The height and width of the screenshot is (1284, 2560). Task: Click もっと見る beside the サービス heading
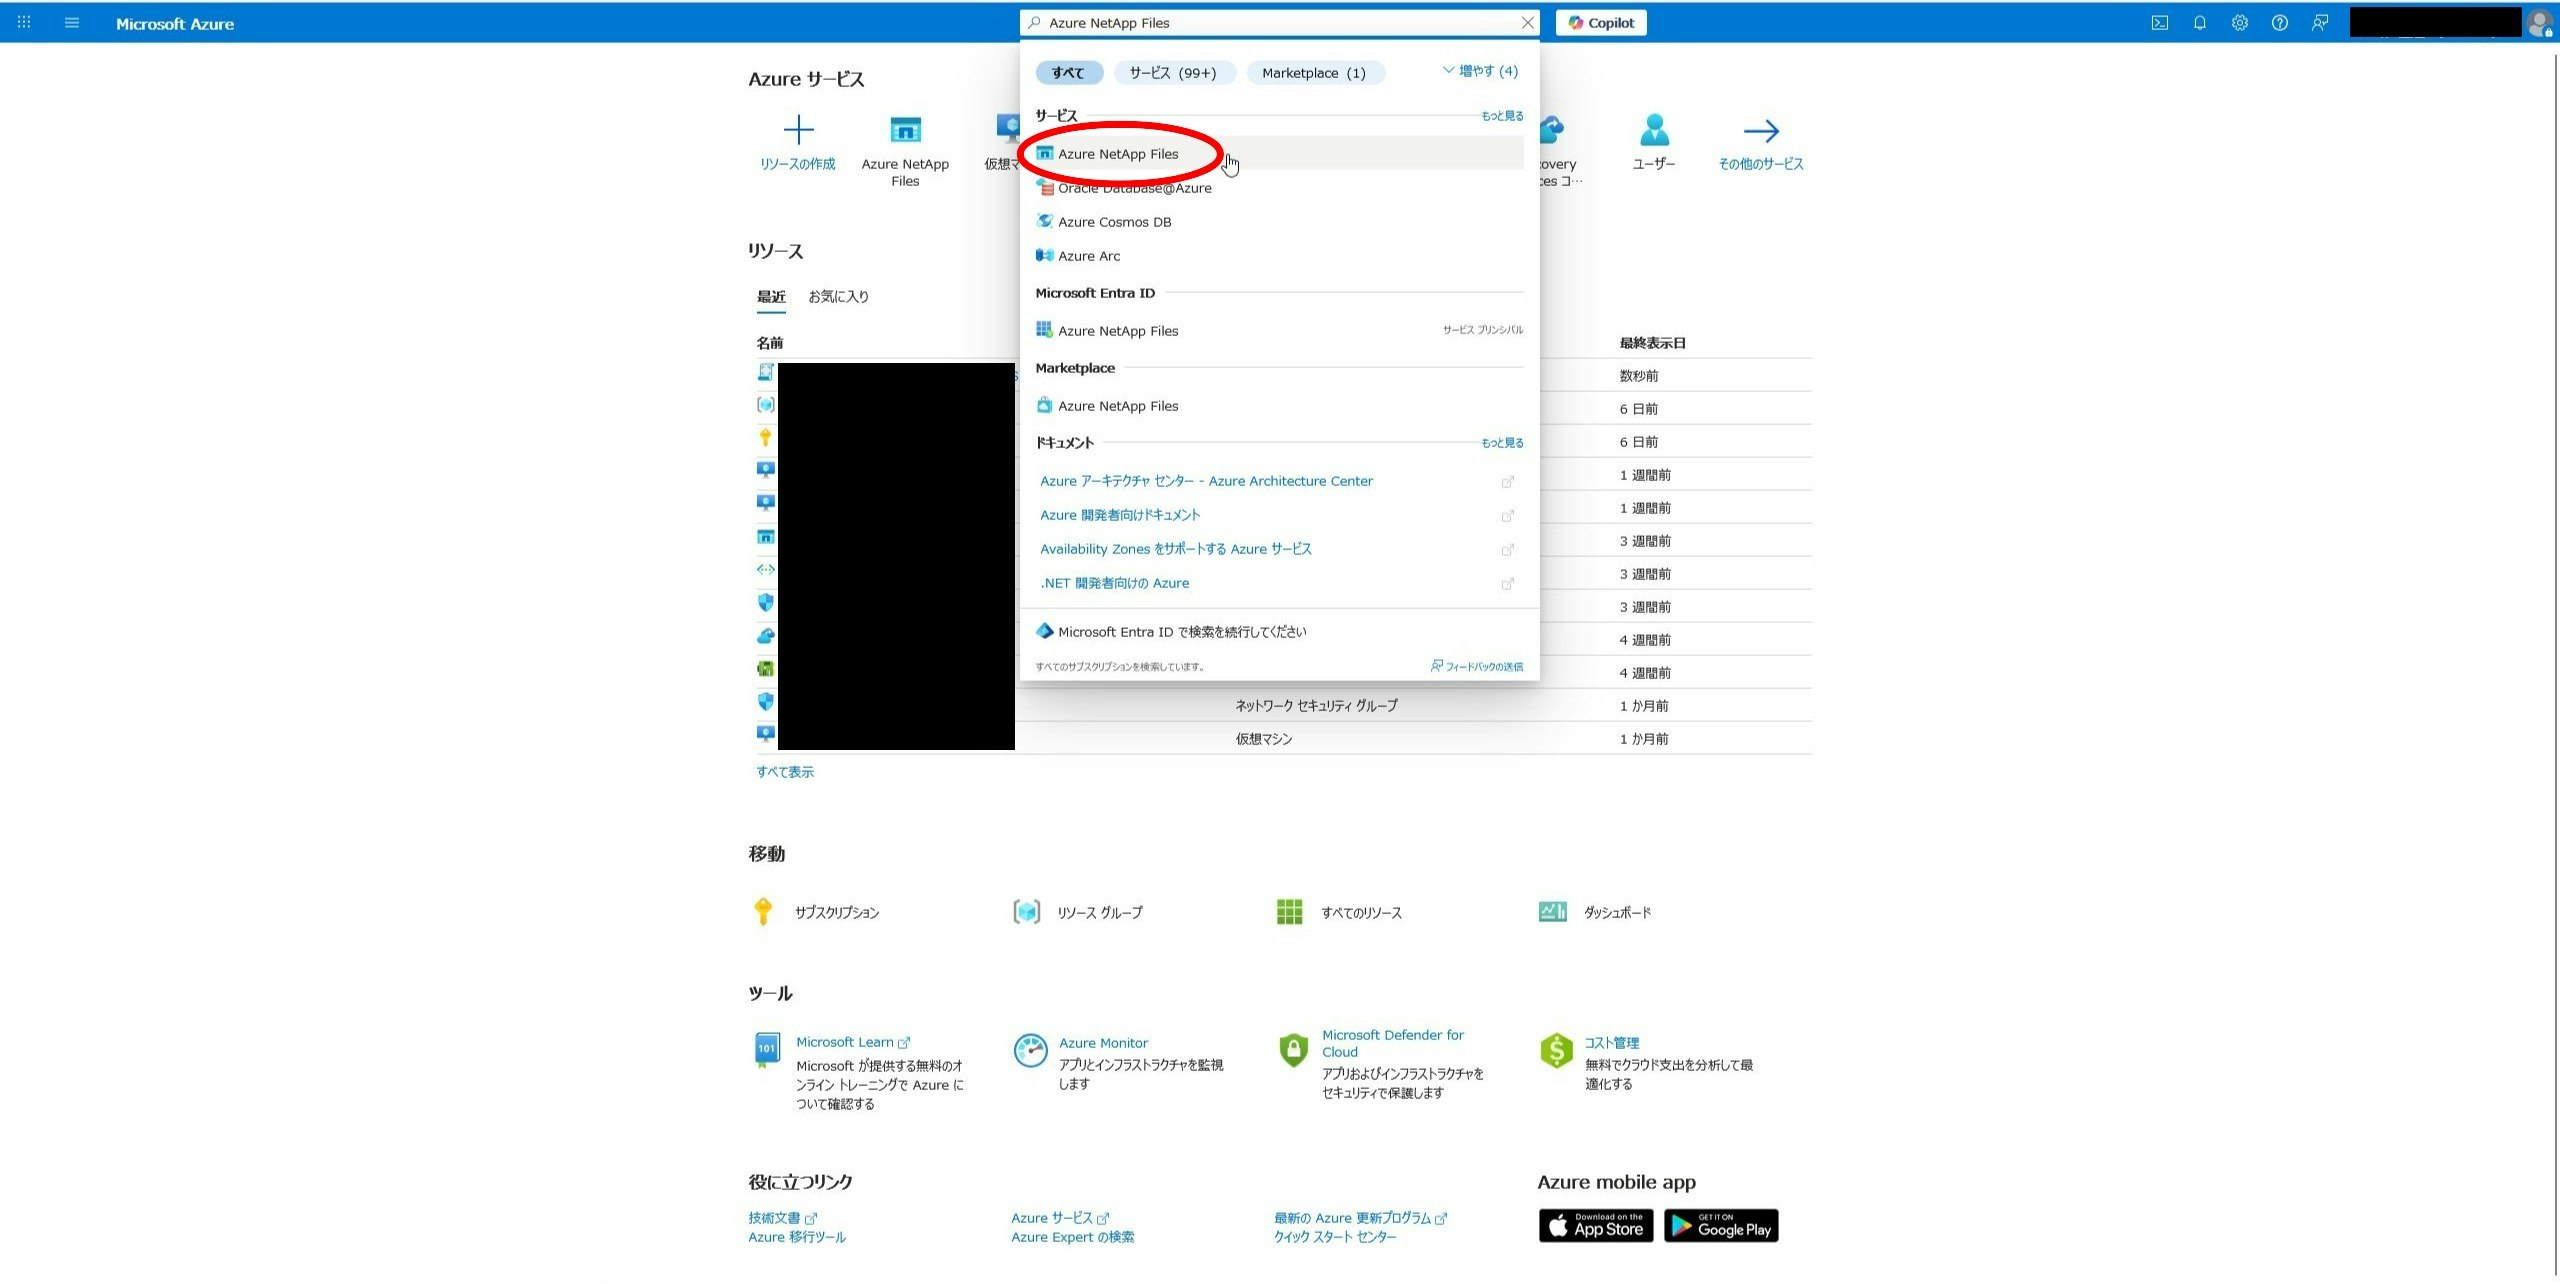(1501, 116)
